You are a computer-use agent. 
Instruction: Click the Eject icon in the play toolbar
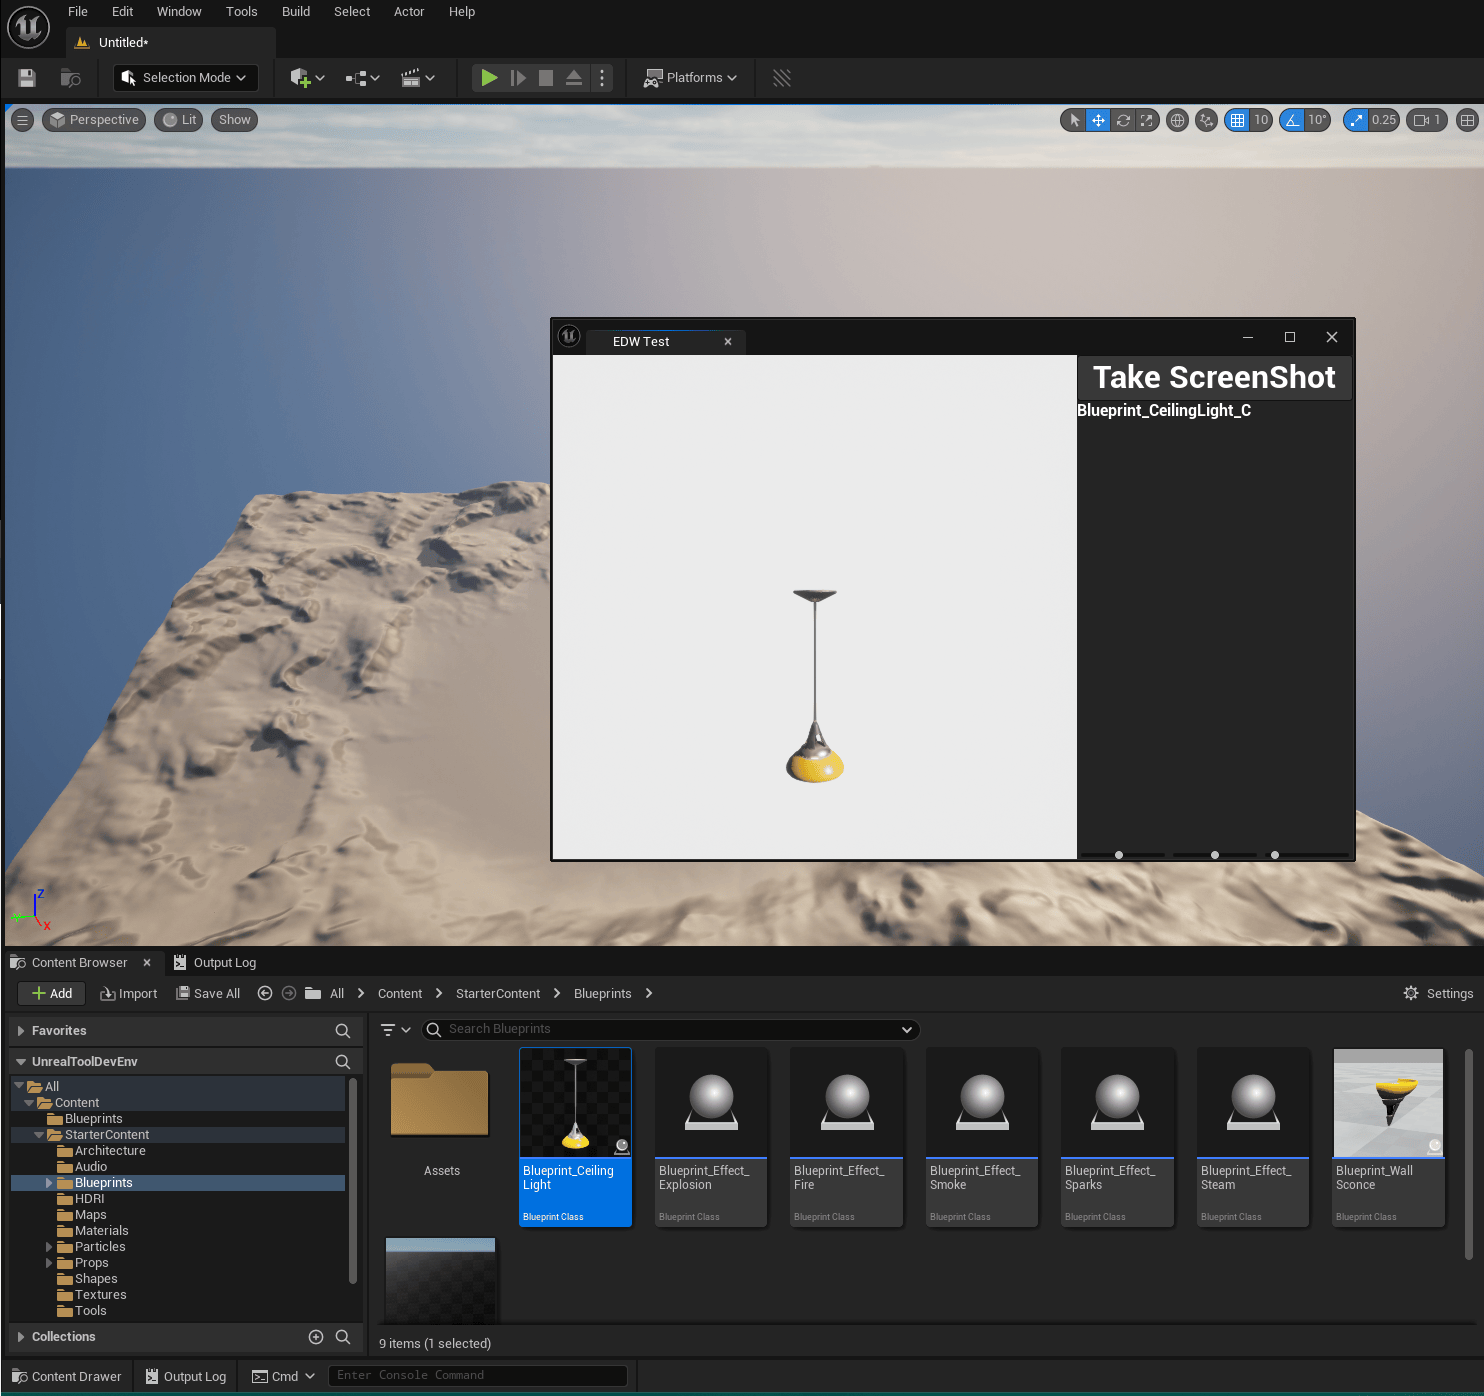pos(574,78)
